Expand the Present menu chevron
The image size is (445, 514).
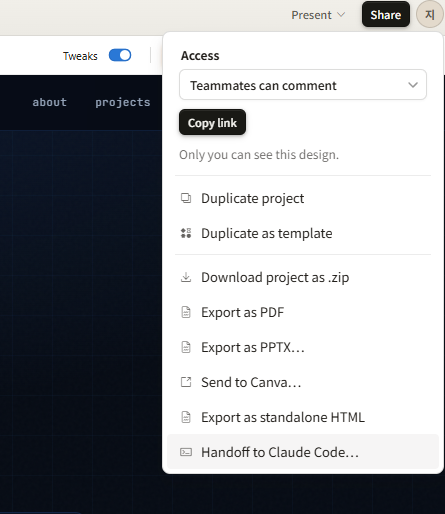341,15
